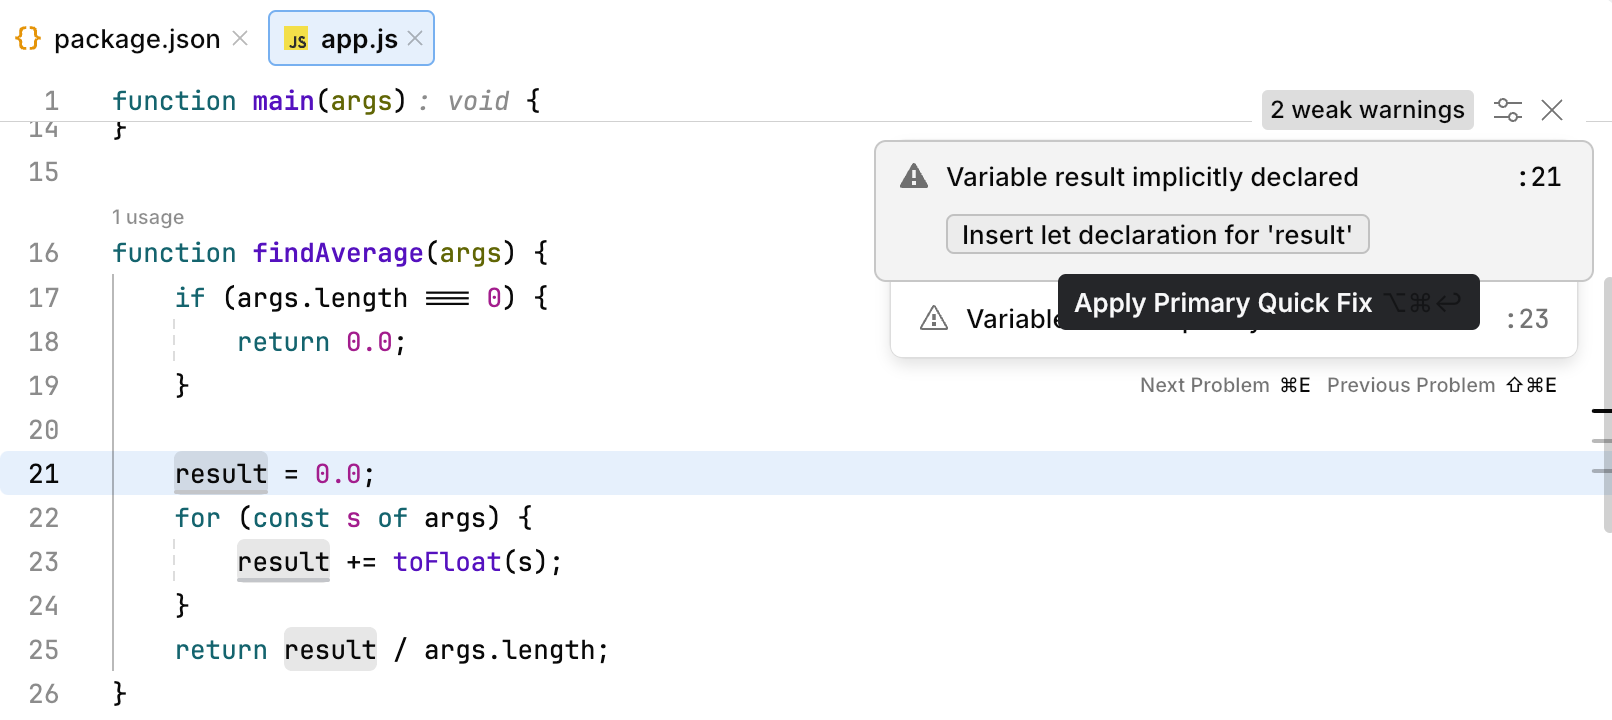Viewport: 1612px width, 720px height.
Task: Click line number 21 in the gutter
Action: click(x=43, y=474)
